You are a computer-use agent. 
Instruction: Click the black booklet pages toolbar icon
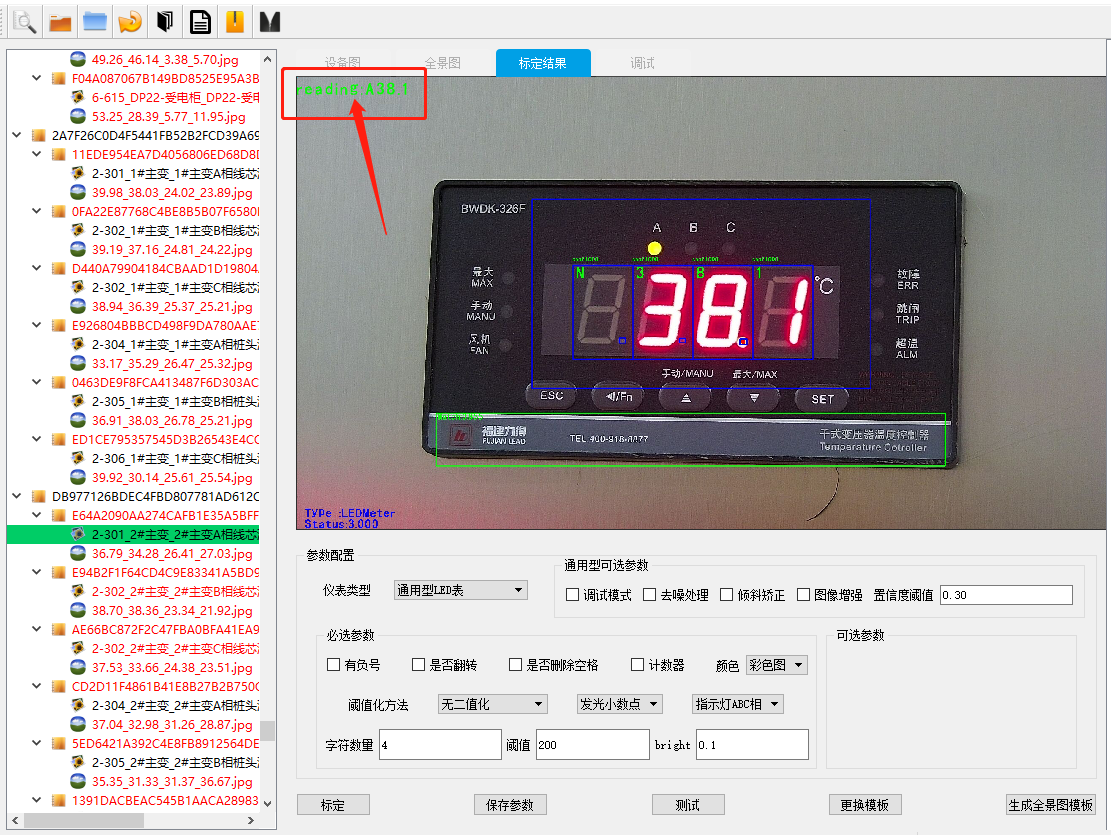[164, 22]
